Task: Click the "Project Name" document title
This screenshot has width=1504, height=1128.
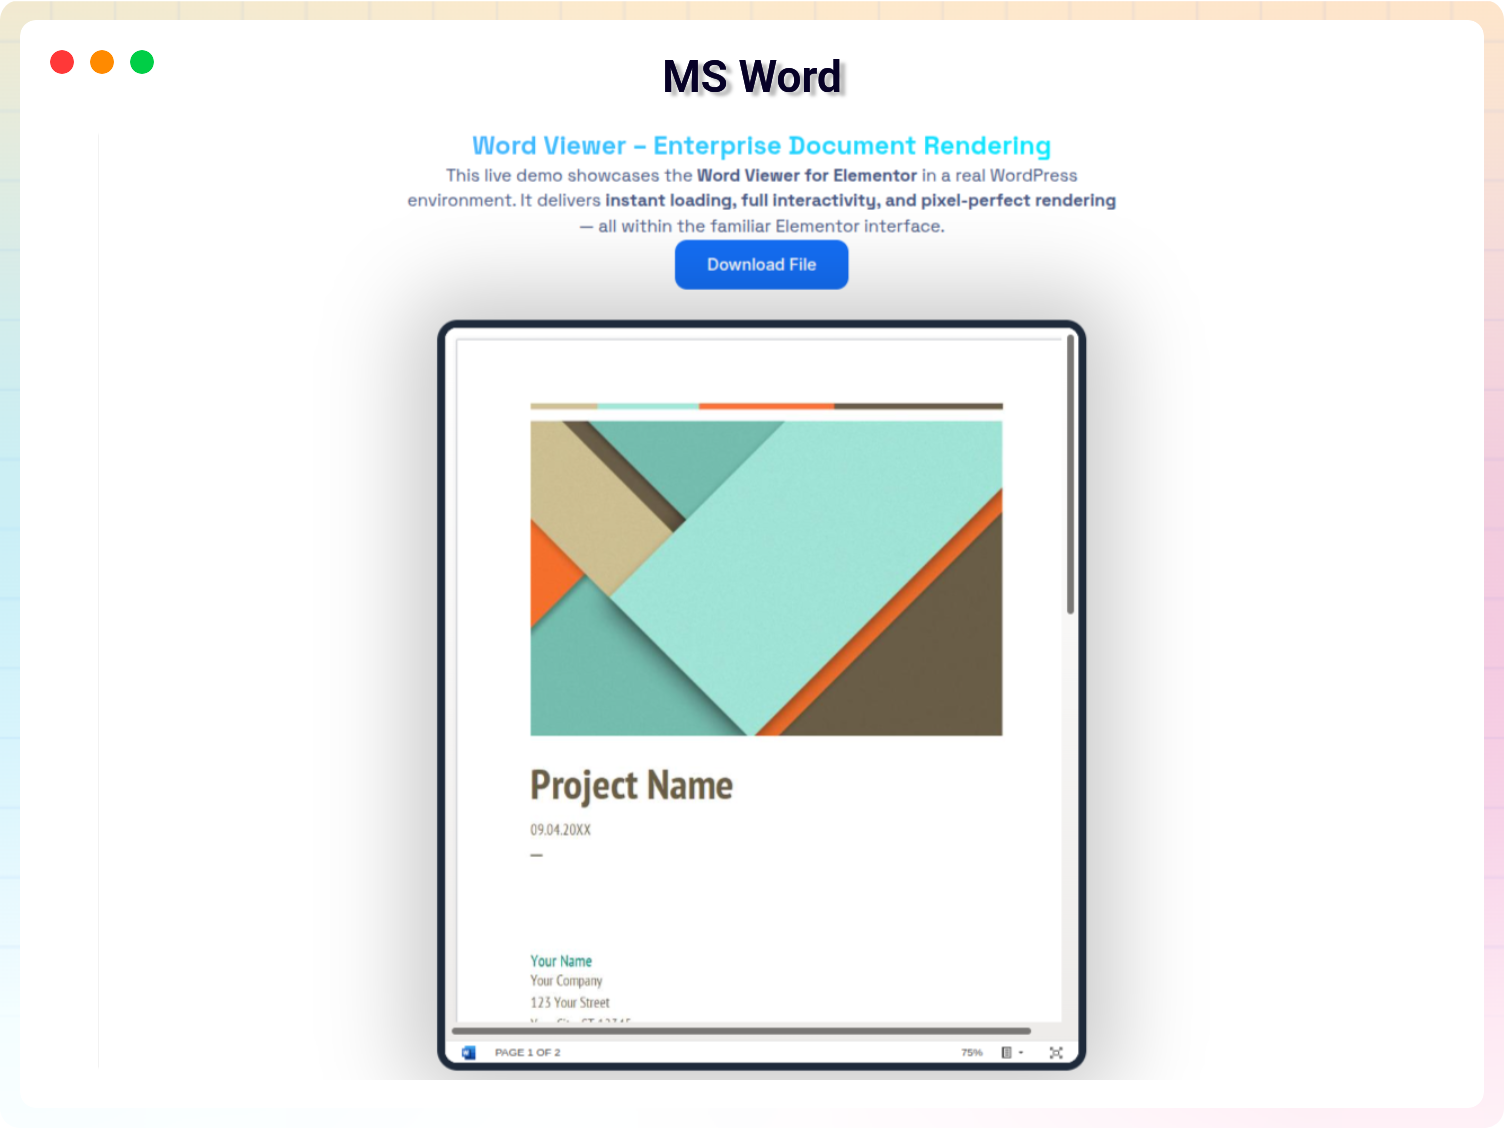Action: coord(631,786)
